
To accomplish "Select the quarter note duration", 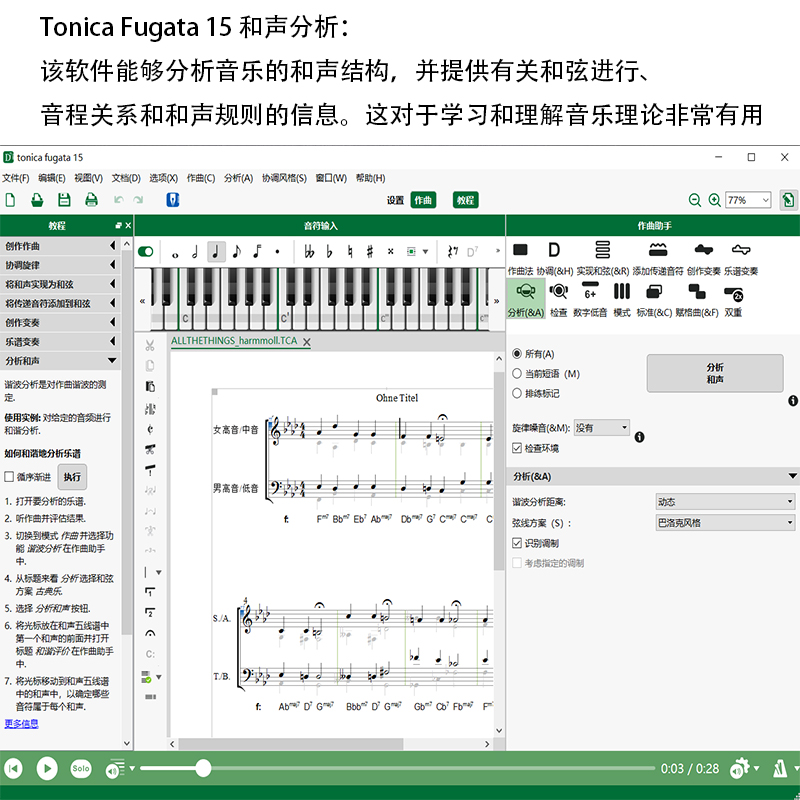I will click(216, 252).
